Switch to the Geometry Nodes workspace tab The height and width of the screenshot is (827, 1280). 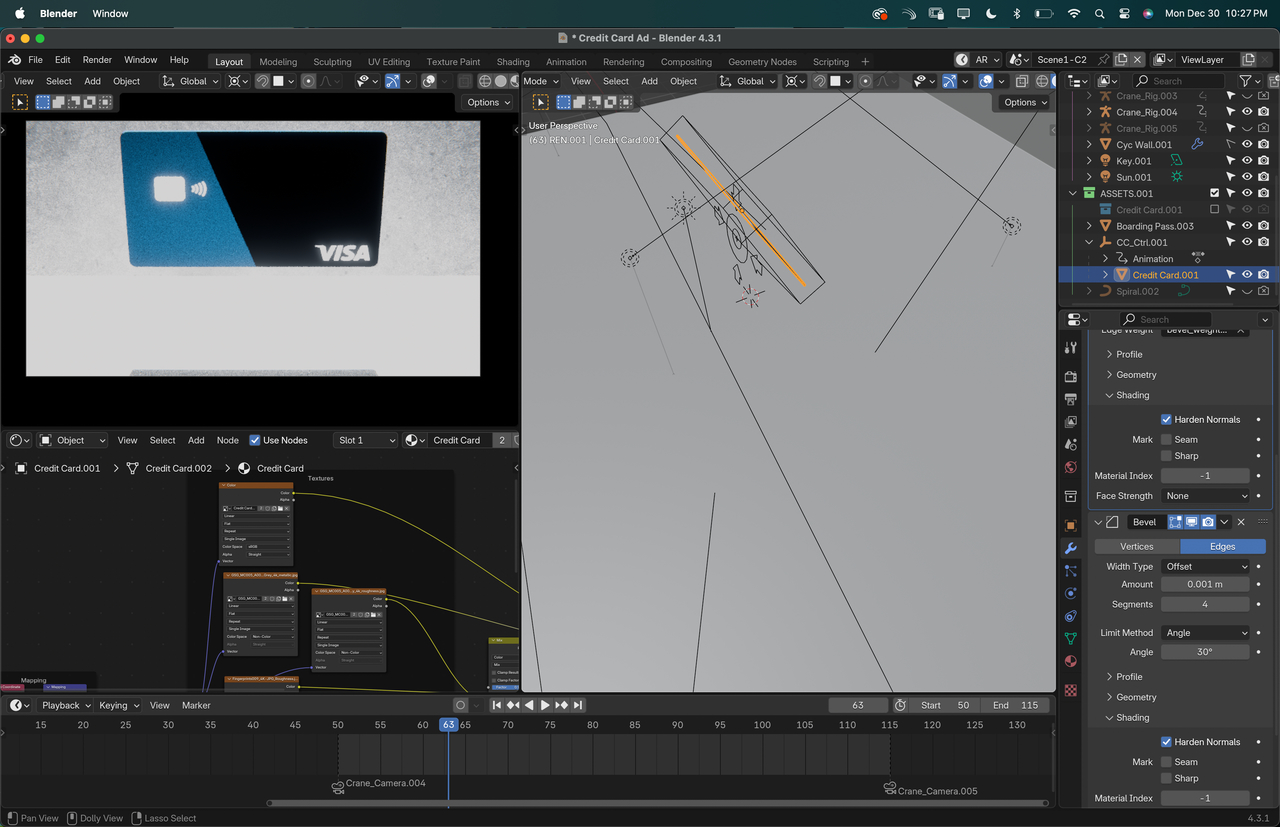point(762,62)
